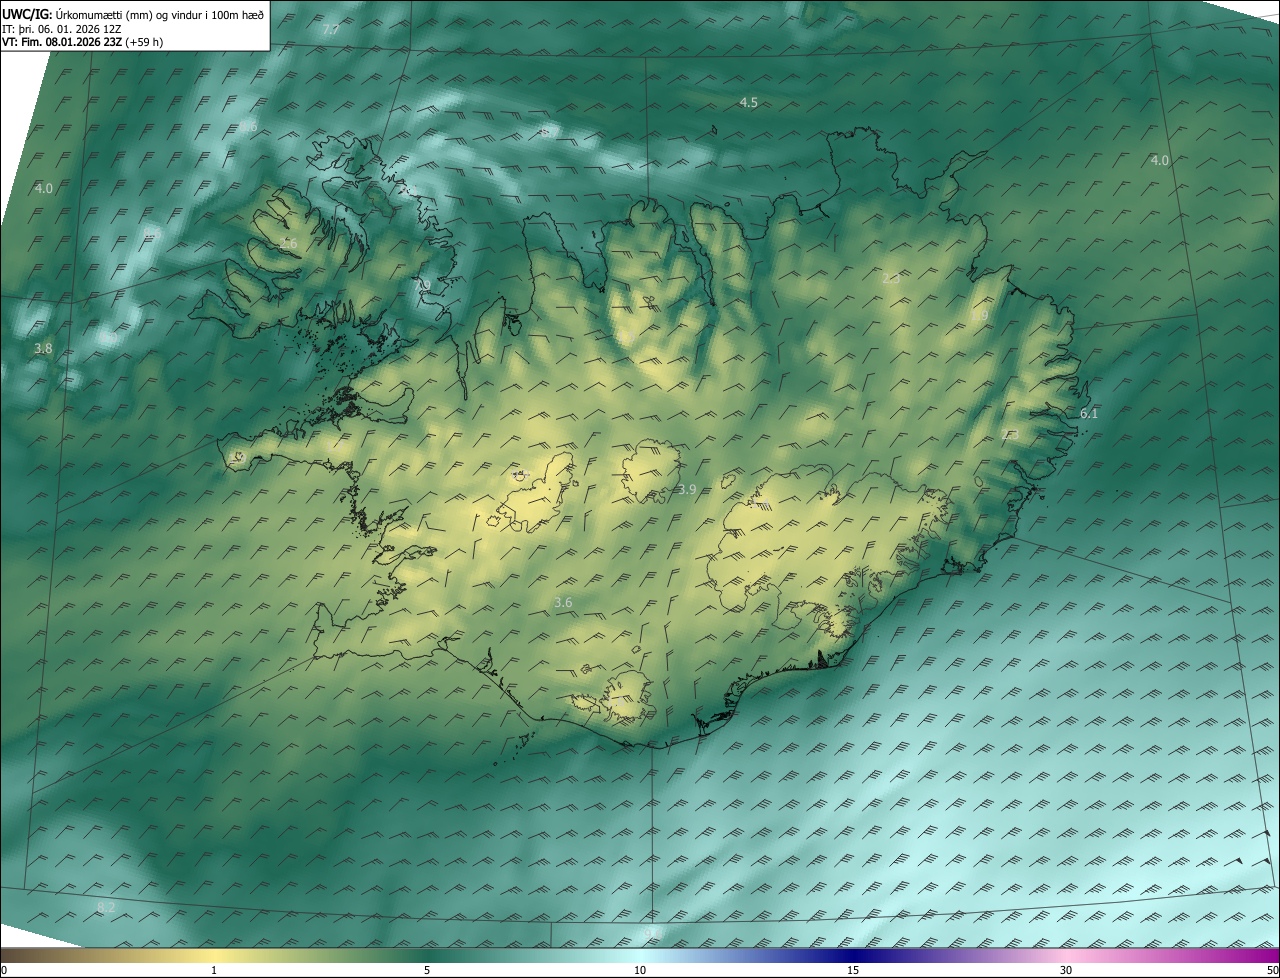The height and width of the screenshot is (978, 1280).
Task: Click the '7.7' value label on the map
Action: click(x=331, y=29)
